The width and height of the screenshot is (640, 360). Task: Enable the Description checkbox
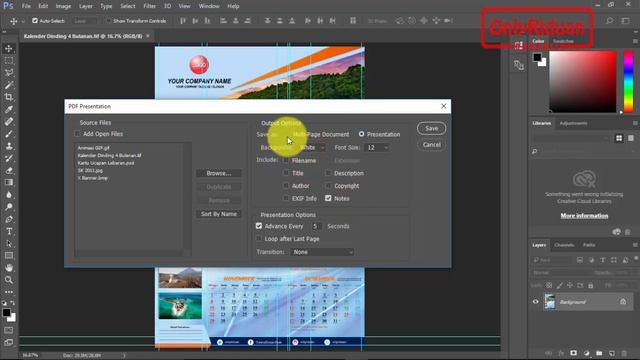(328, 173)
